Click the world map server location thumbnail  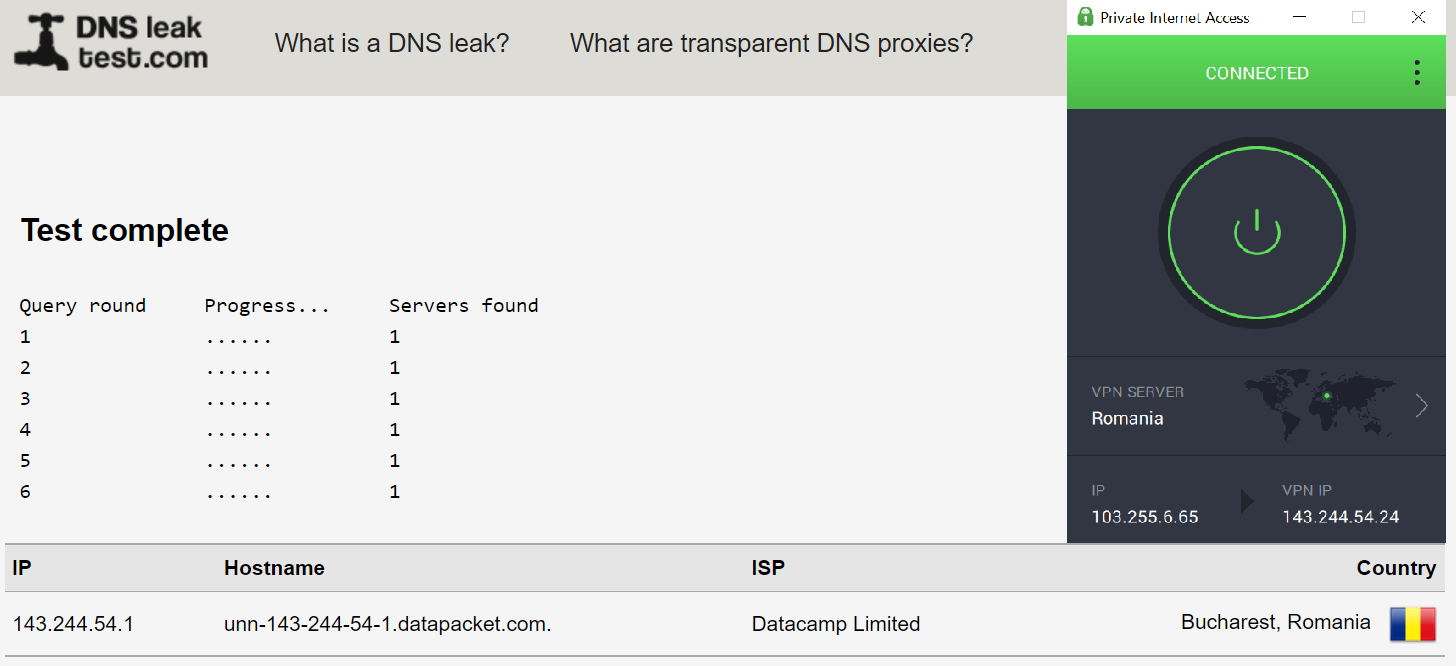1322,405
